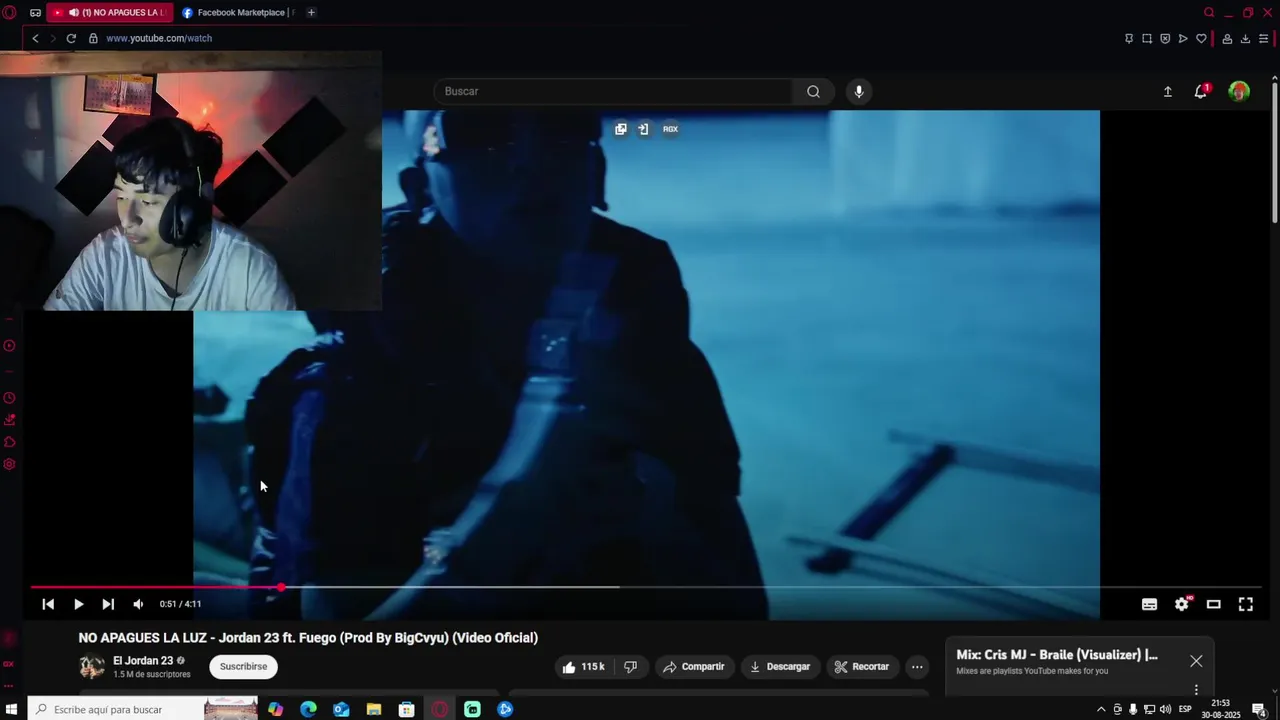The width and height of the screenshot is (1280, 720).
Task: Go to the previous video
Action: tap(48, 604)
